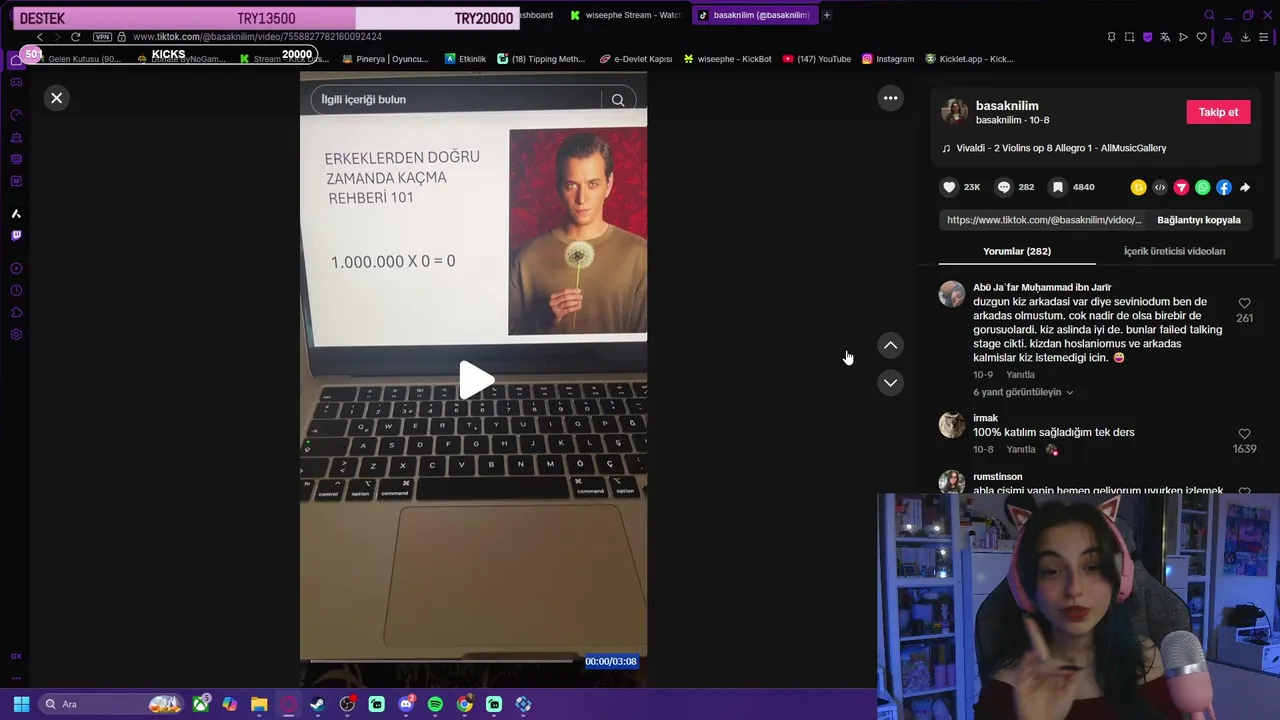
Task: Click the search icon in İlgili içeriği bulun
Action: 618,100
